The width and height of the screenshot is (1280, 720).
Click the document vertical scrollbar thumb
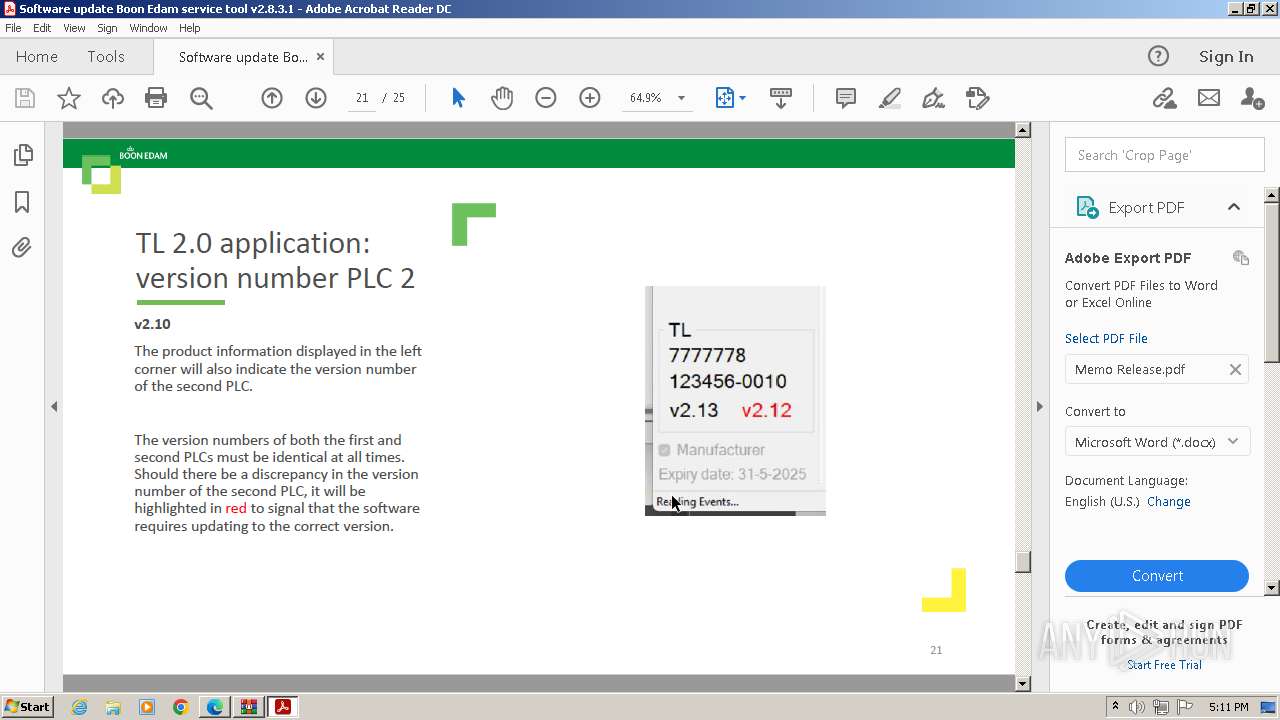[1022, 562]
